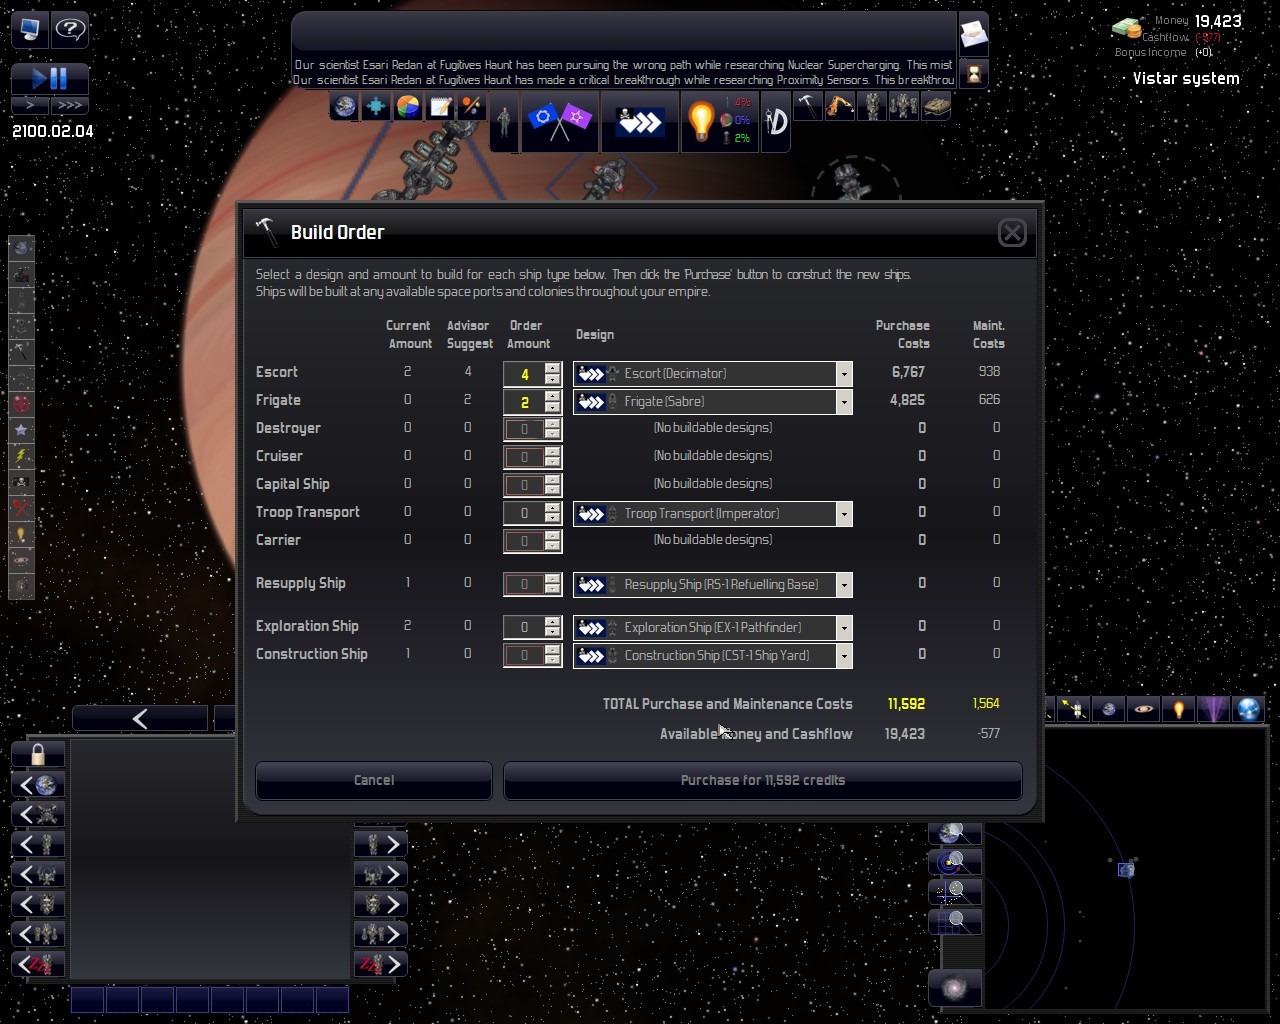This screenshot has height=1024, width=1280.
Task: Expand the Troop Transport (Imperator) dropdown
Action: (844, 514)
